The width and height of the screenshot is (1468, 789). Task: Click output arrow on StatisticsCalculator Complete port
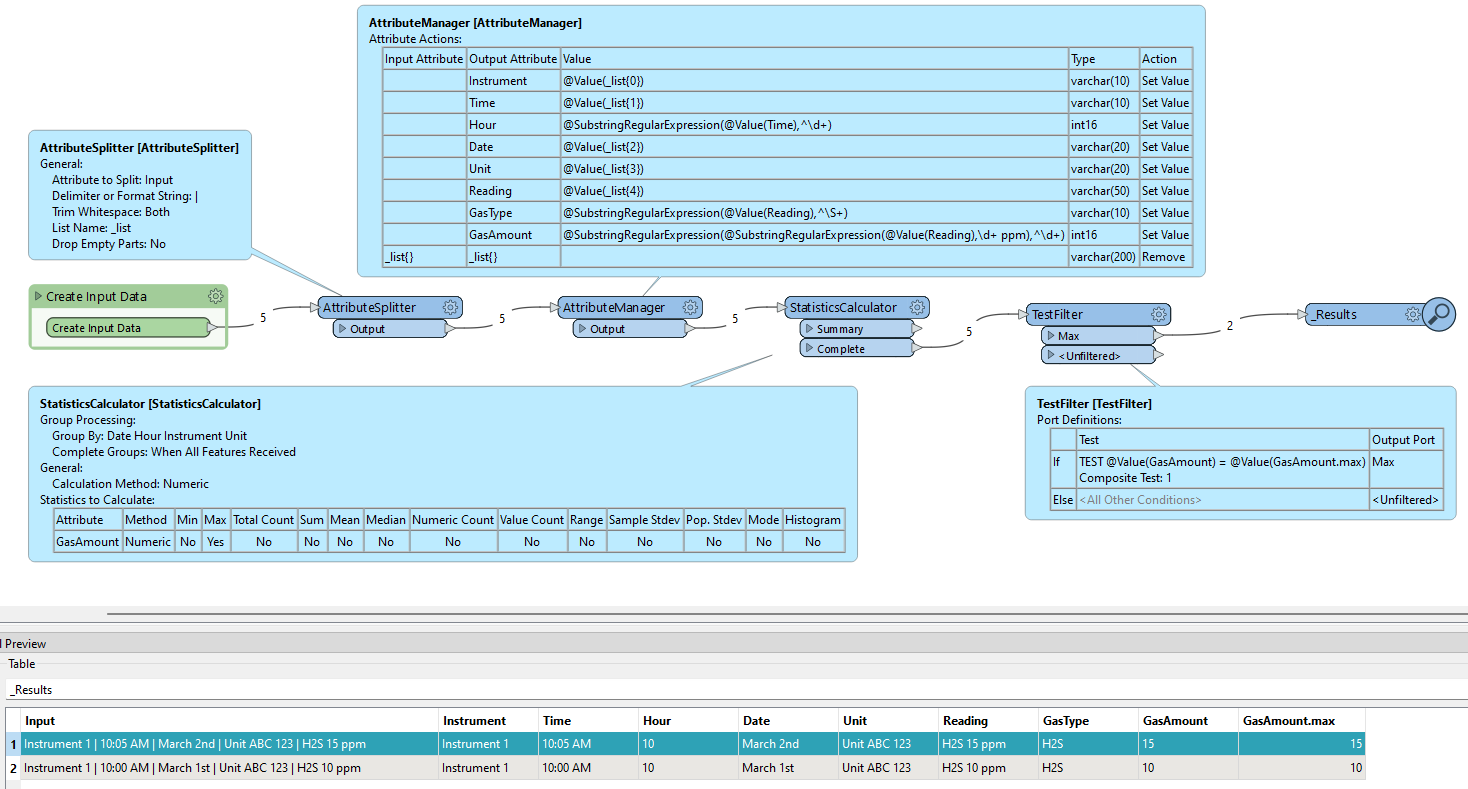(917, 349)
